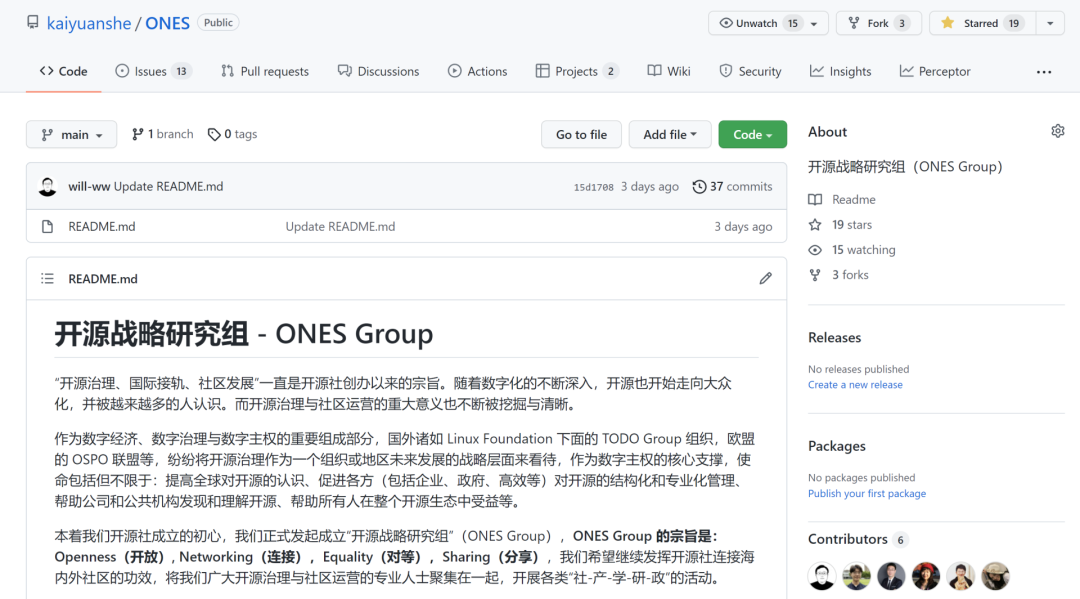Click the Fork button
The image size is (1080, 599).
click(x=878, y=23)
